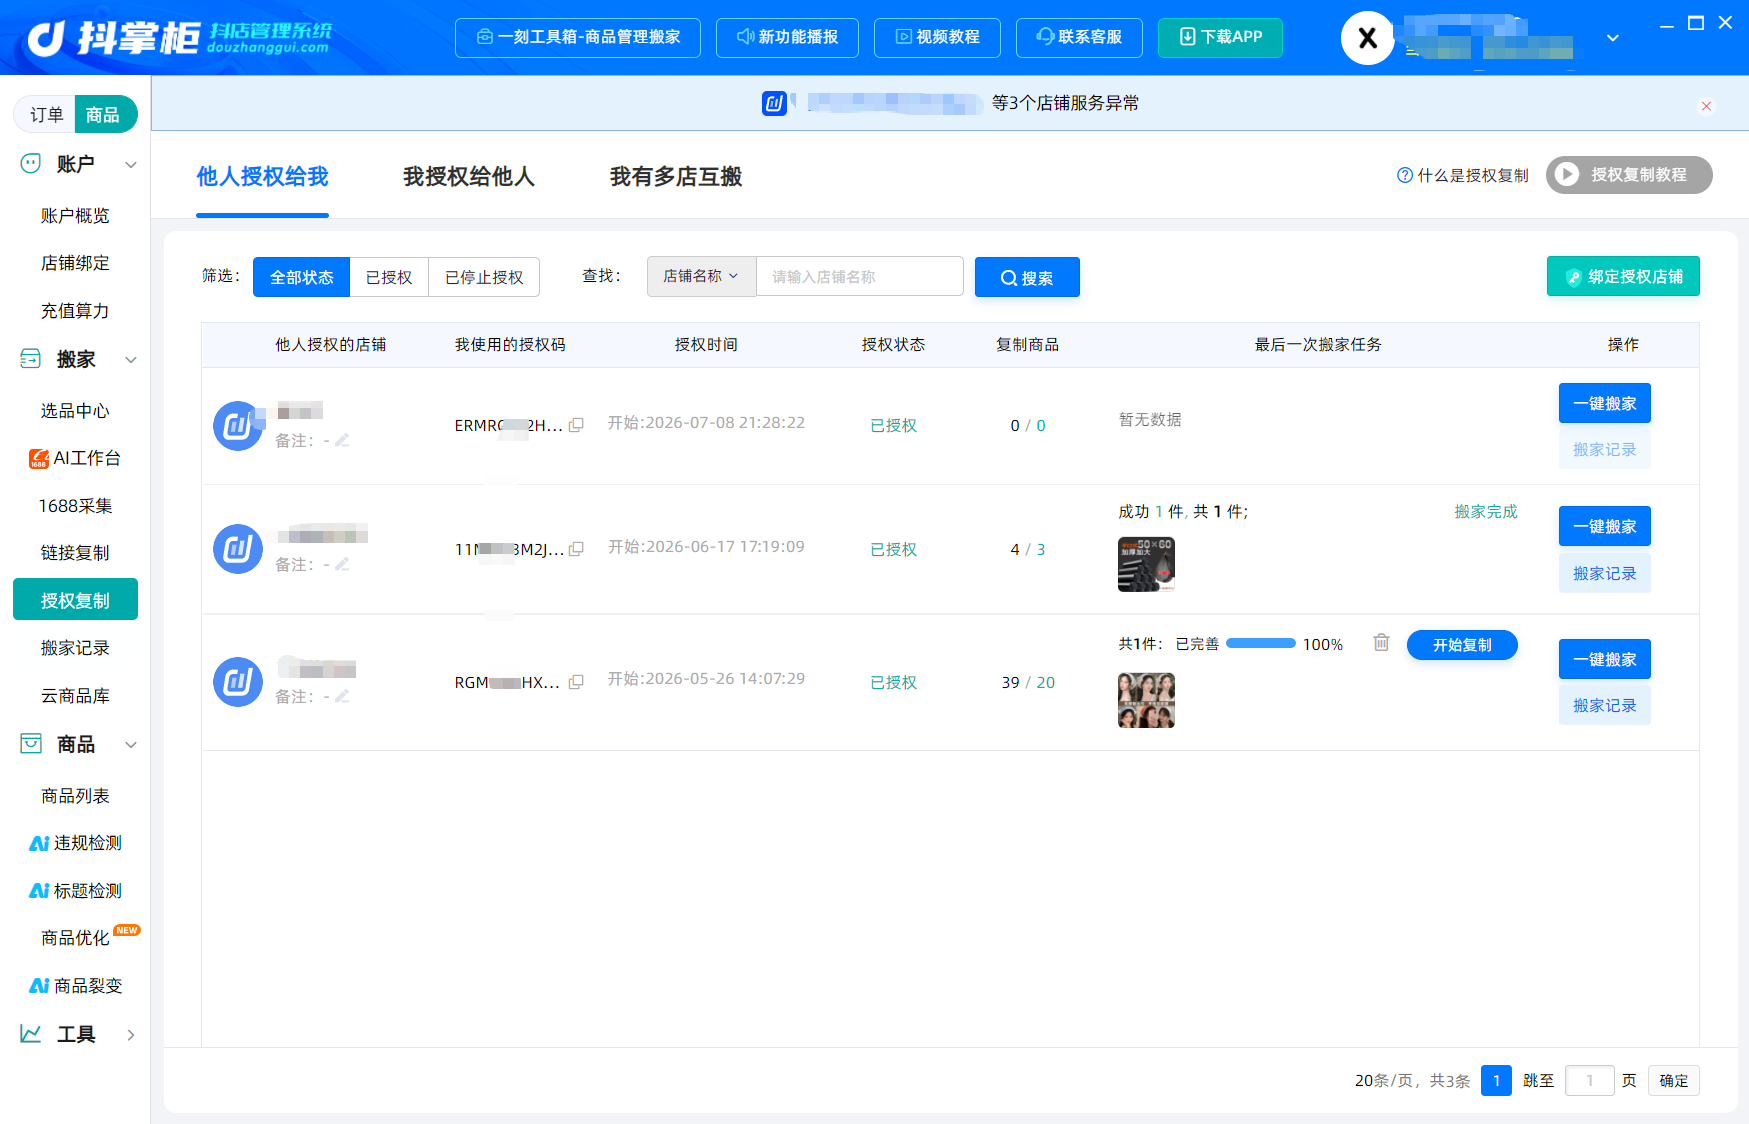The width and height of the screenshot is (1749, 1124).
Task: Edit remark for the 2026-06-17 shop
Action: (342, 564)
